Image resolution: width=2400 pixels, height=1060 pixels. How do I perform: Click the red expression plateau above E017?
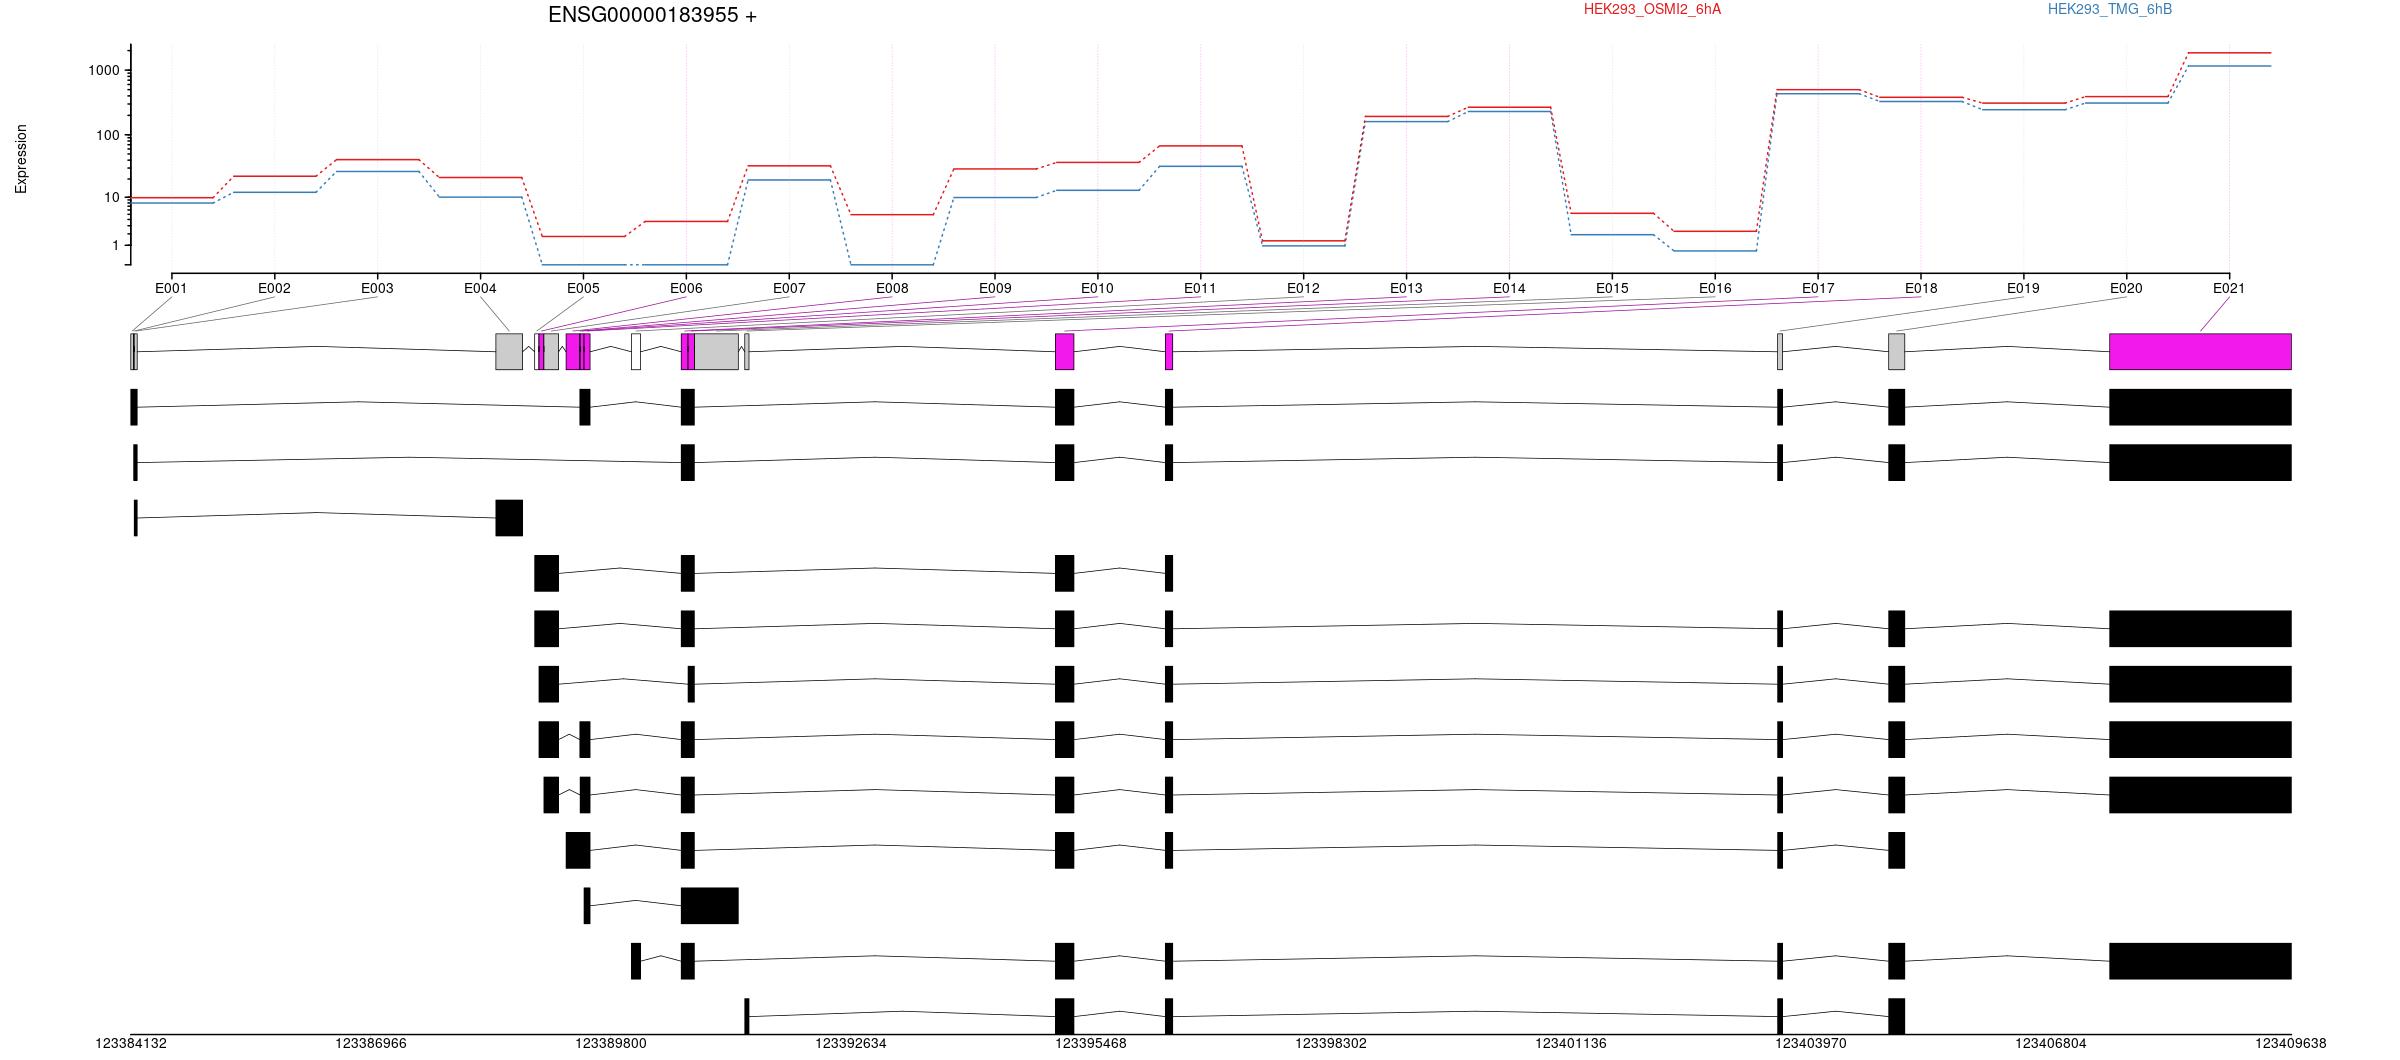[1818, 89]
